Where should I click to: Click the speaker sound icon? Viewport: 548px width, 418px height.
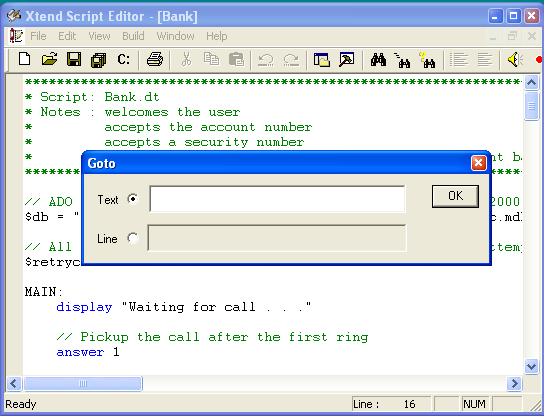pos(515,59)
